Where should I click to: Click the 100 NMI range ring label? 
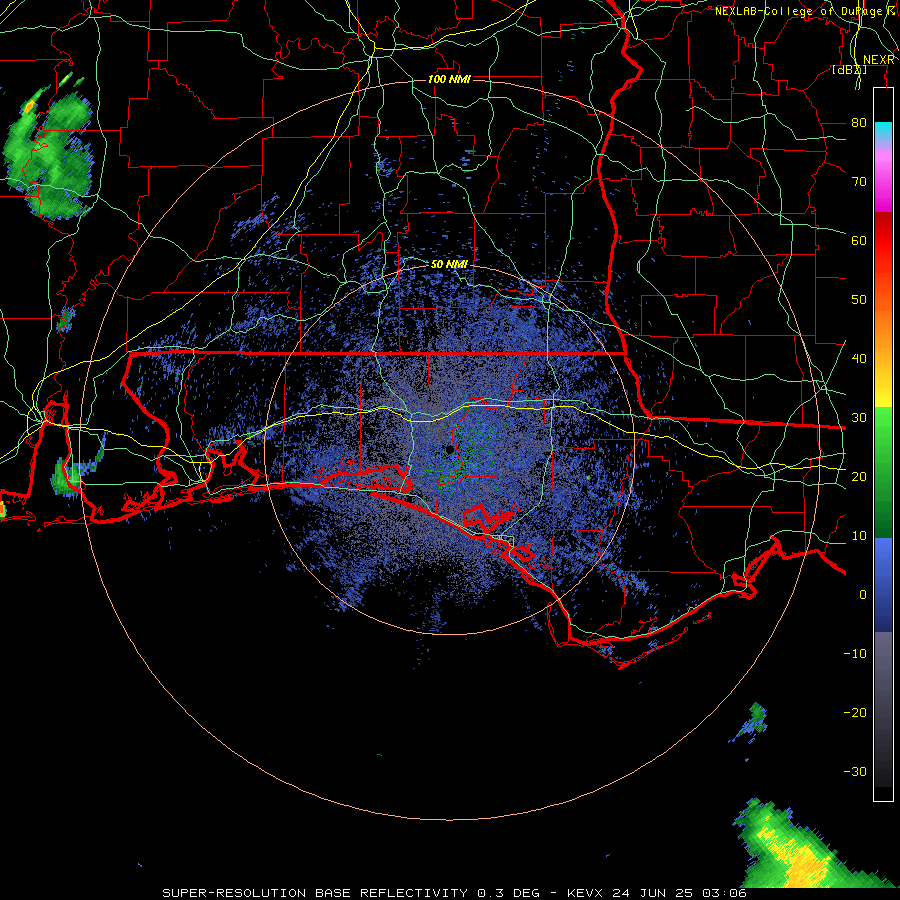coord(449,79)
